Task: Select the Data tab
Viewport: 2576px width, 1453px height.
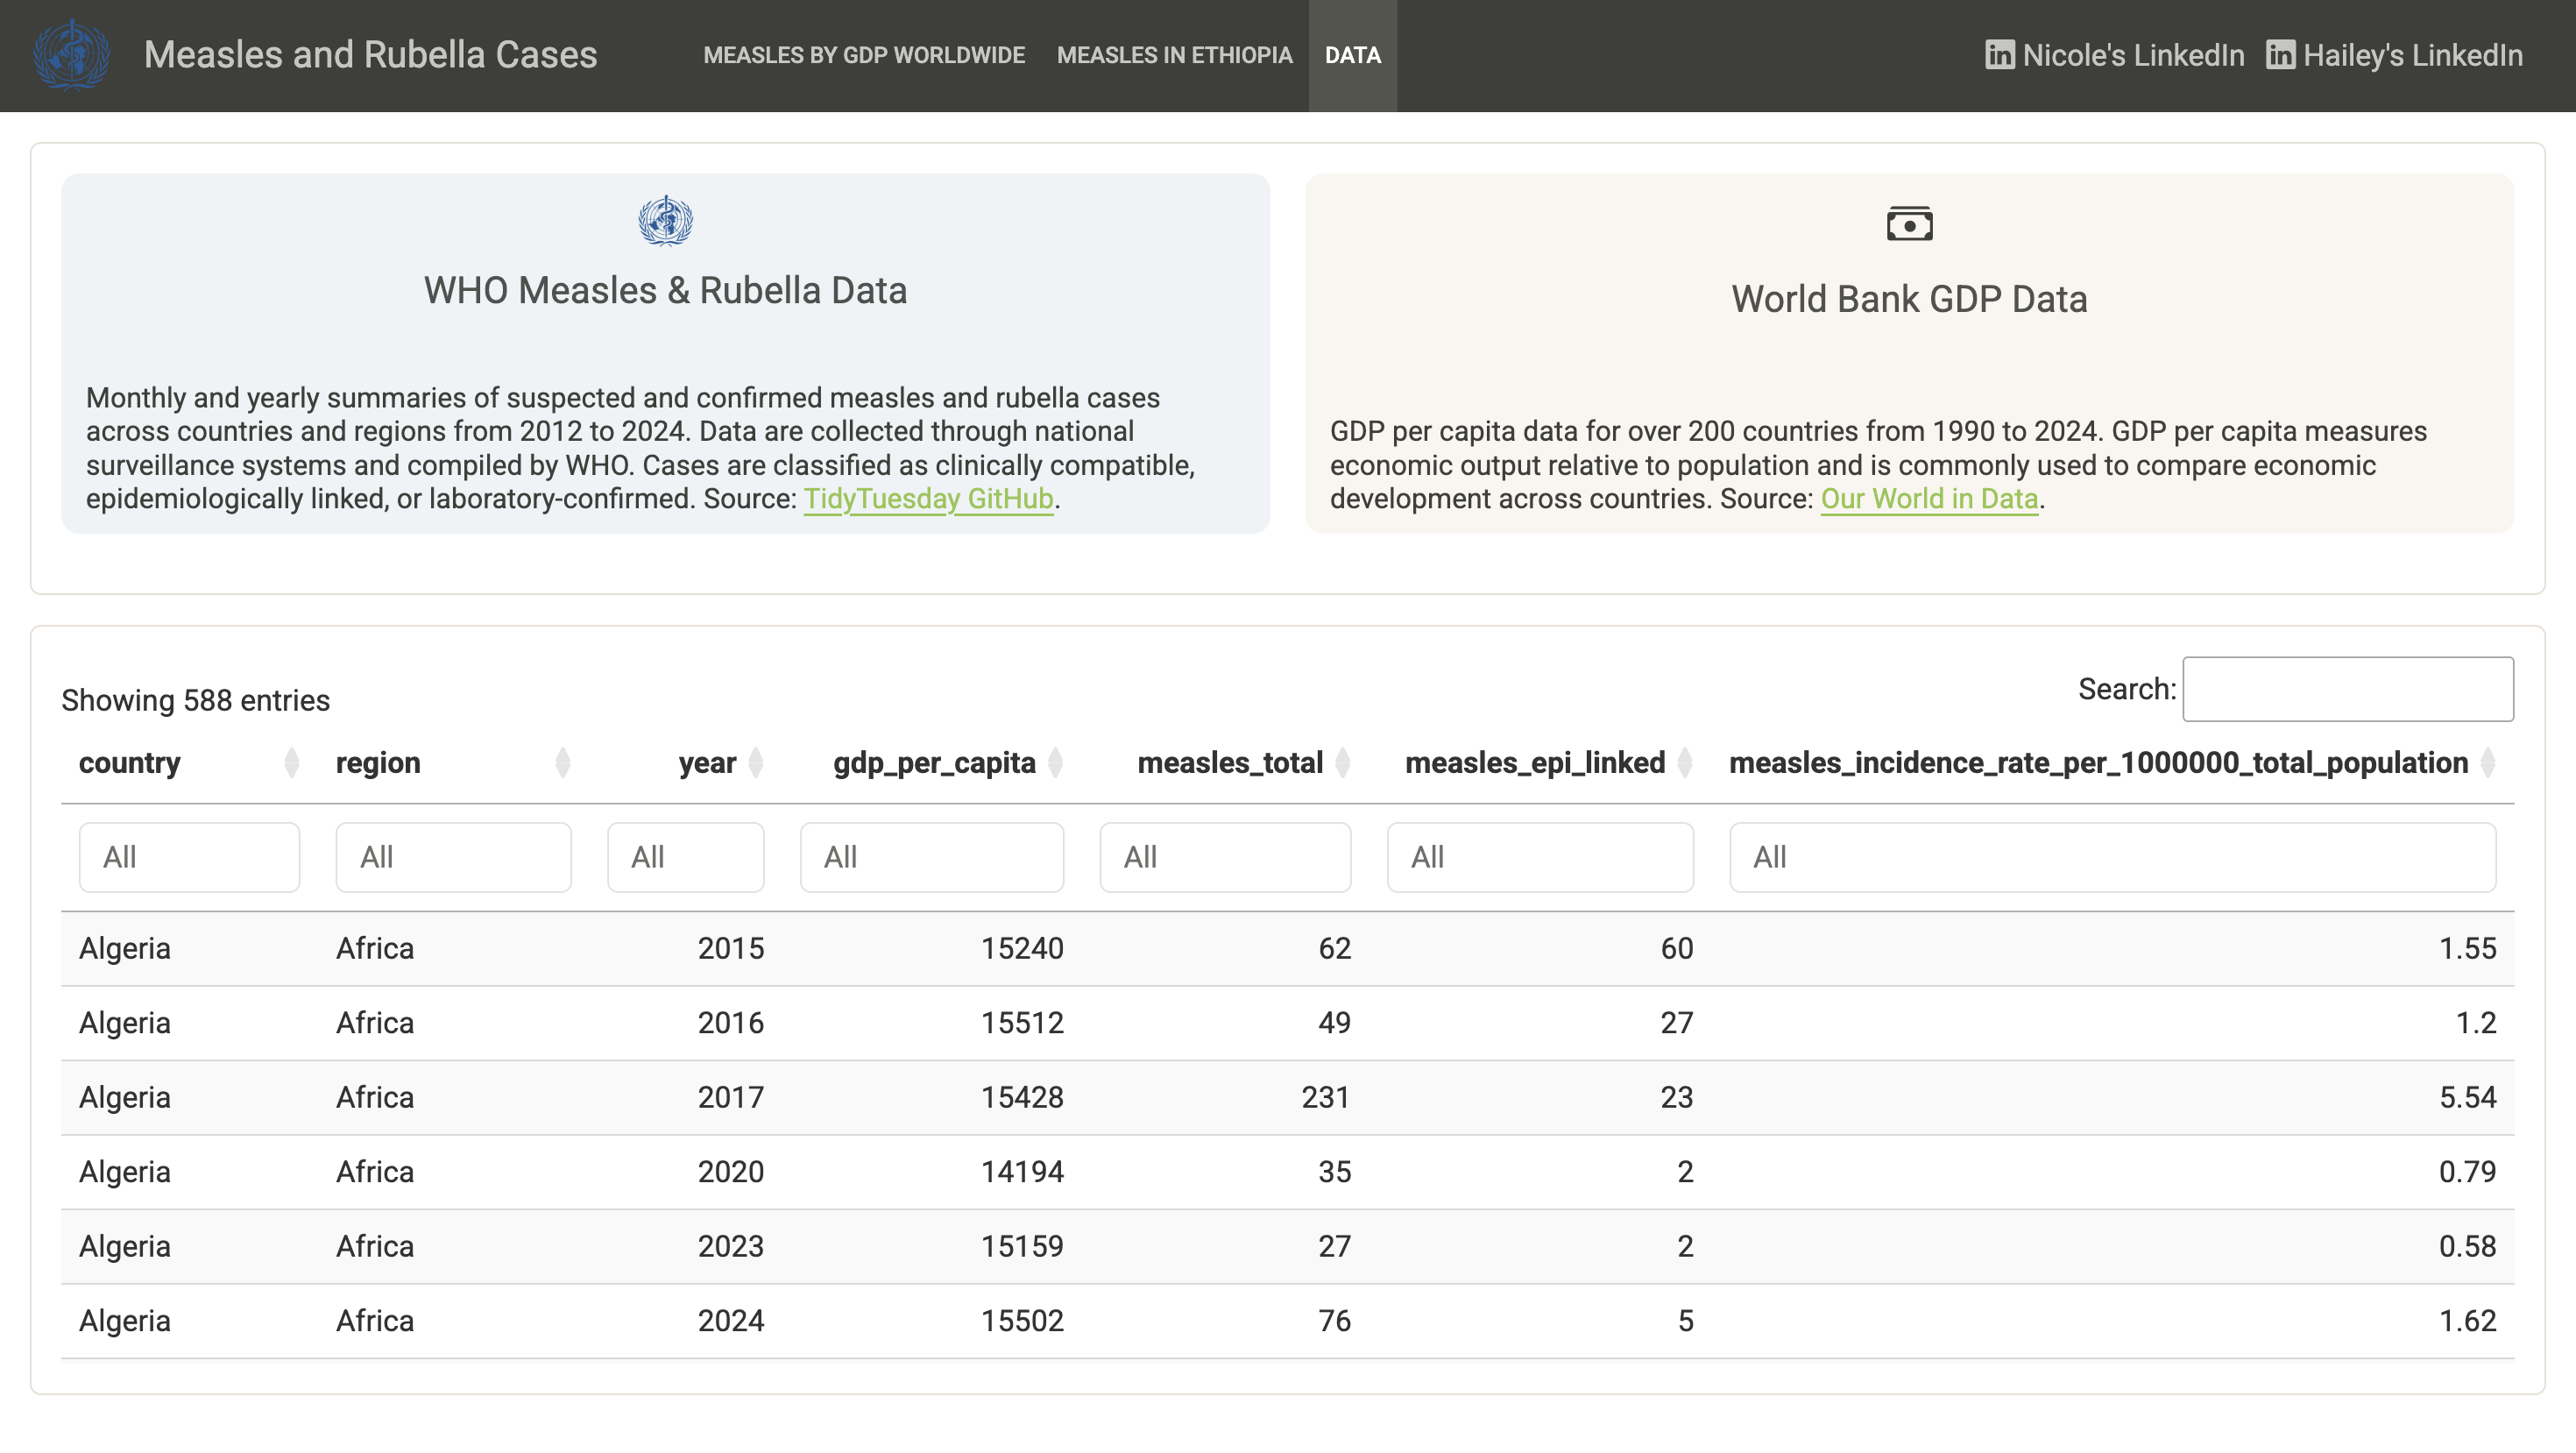Action: (1352, 55)
